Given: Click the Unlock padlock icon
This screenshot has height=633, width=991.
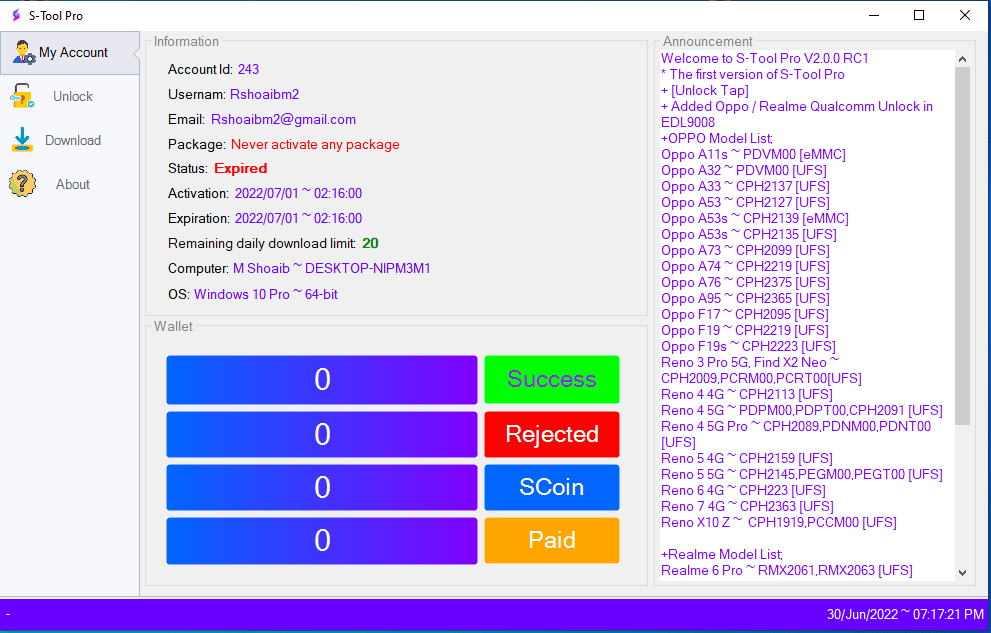Looking at the screenshot, I should pyautogui.click(x=22, y=97).
